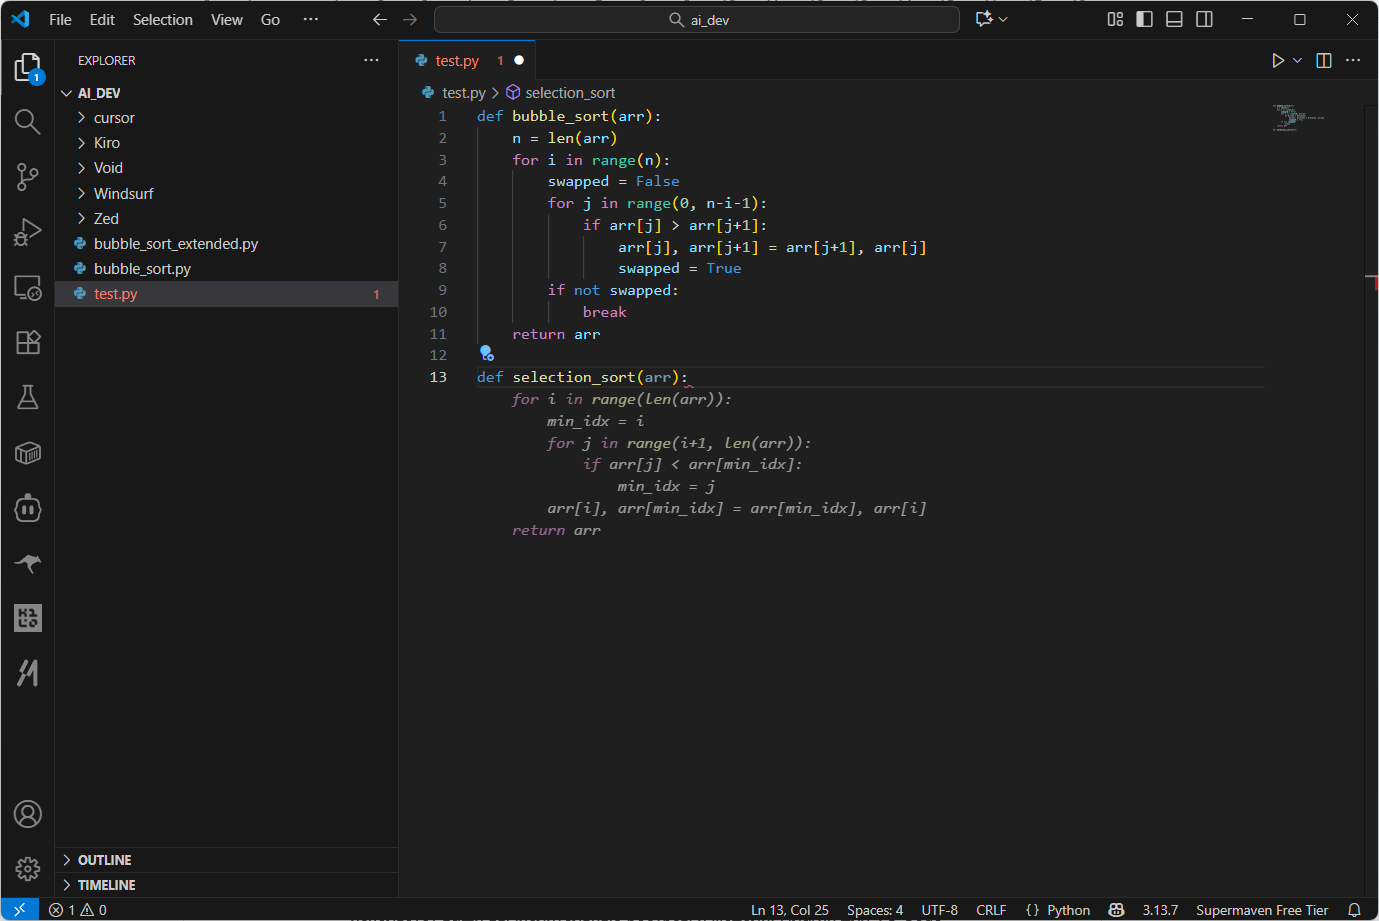Open Remote Explorer in activity bar
Image resolution: width=1379 pixels, height=921 pixels.
pyautogui.click(x=27, y=288)
